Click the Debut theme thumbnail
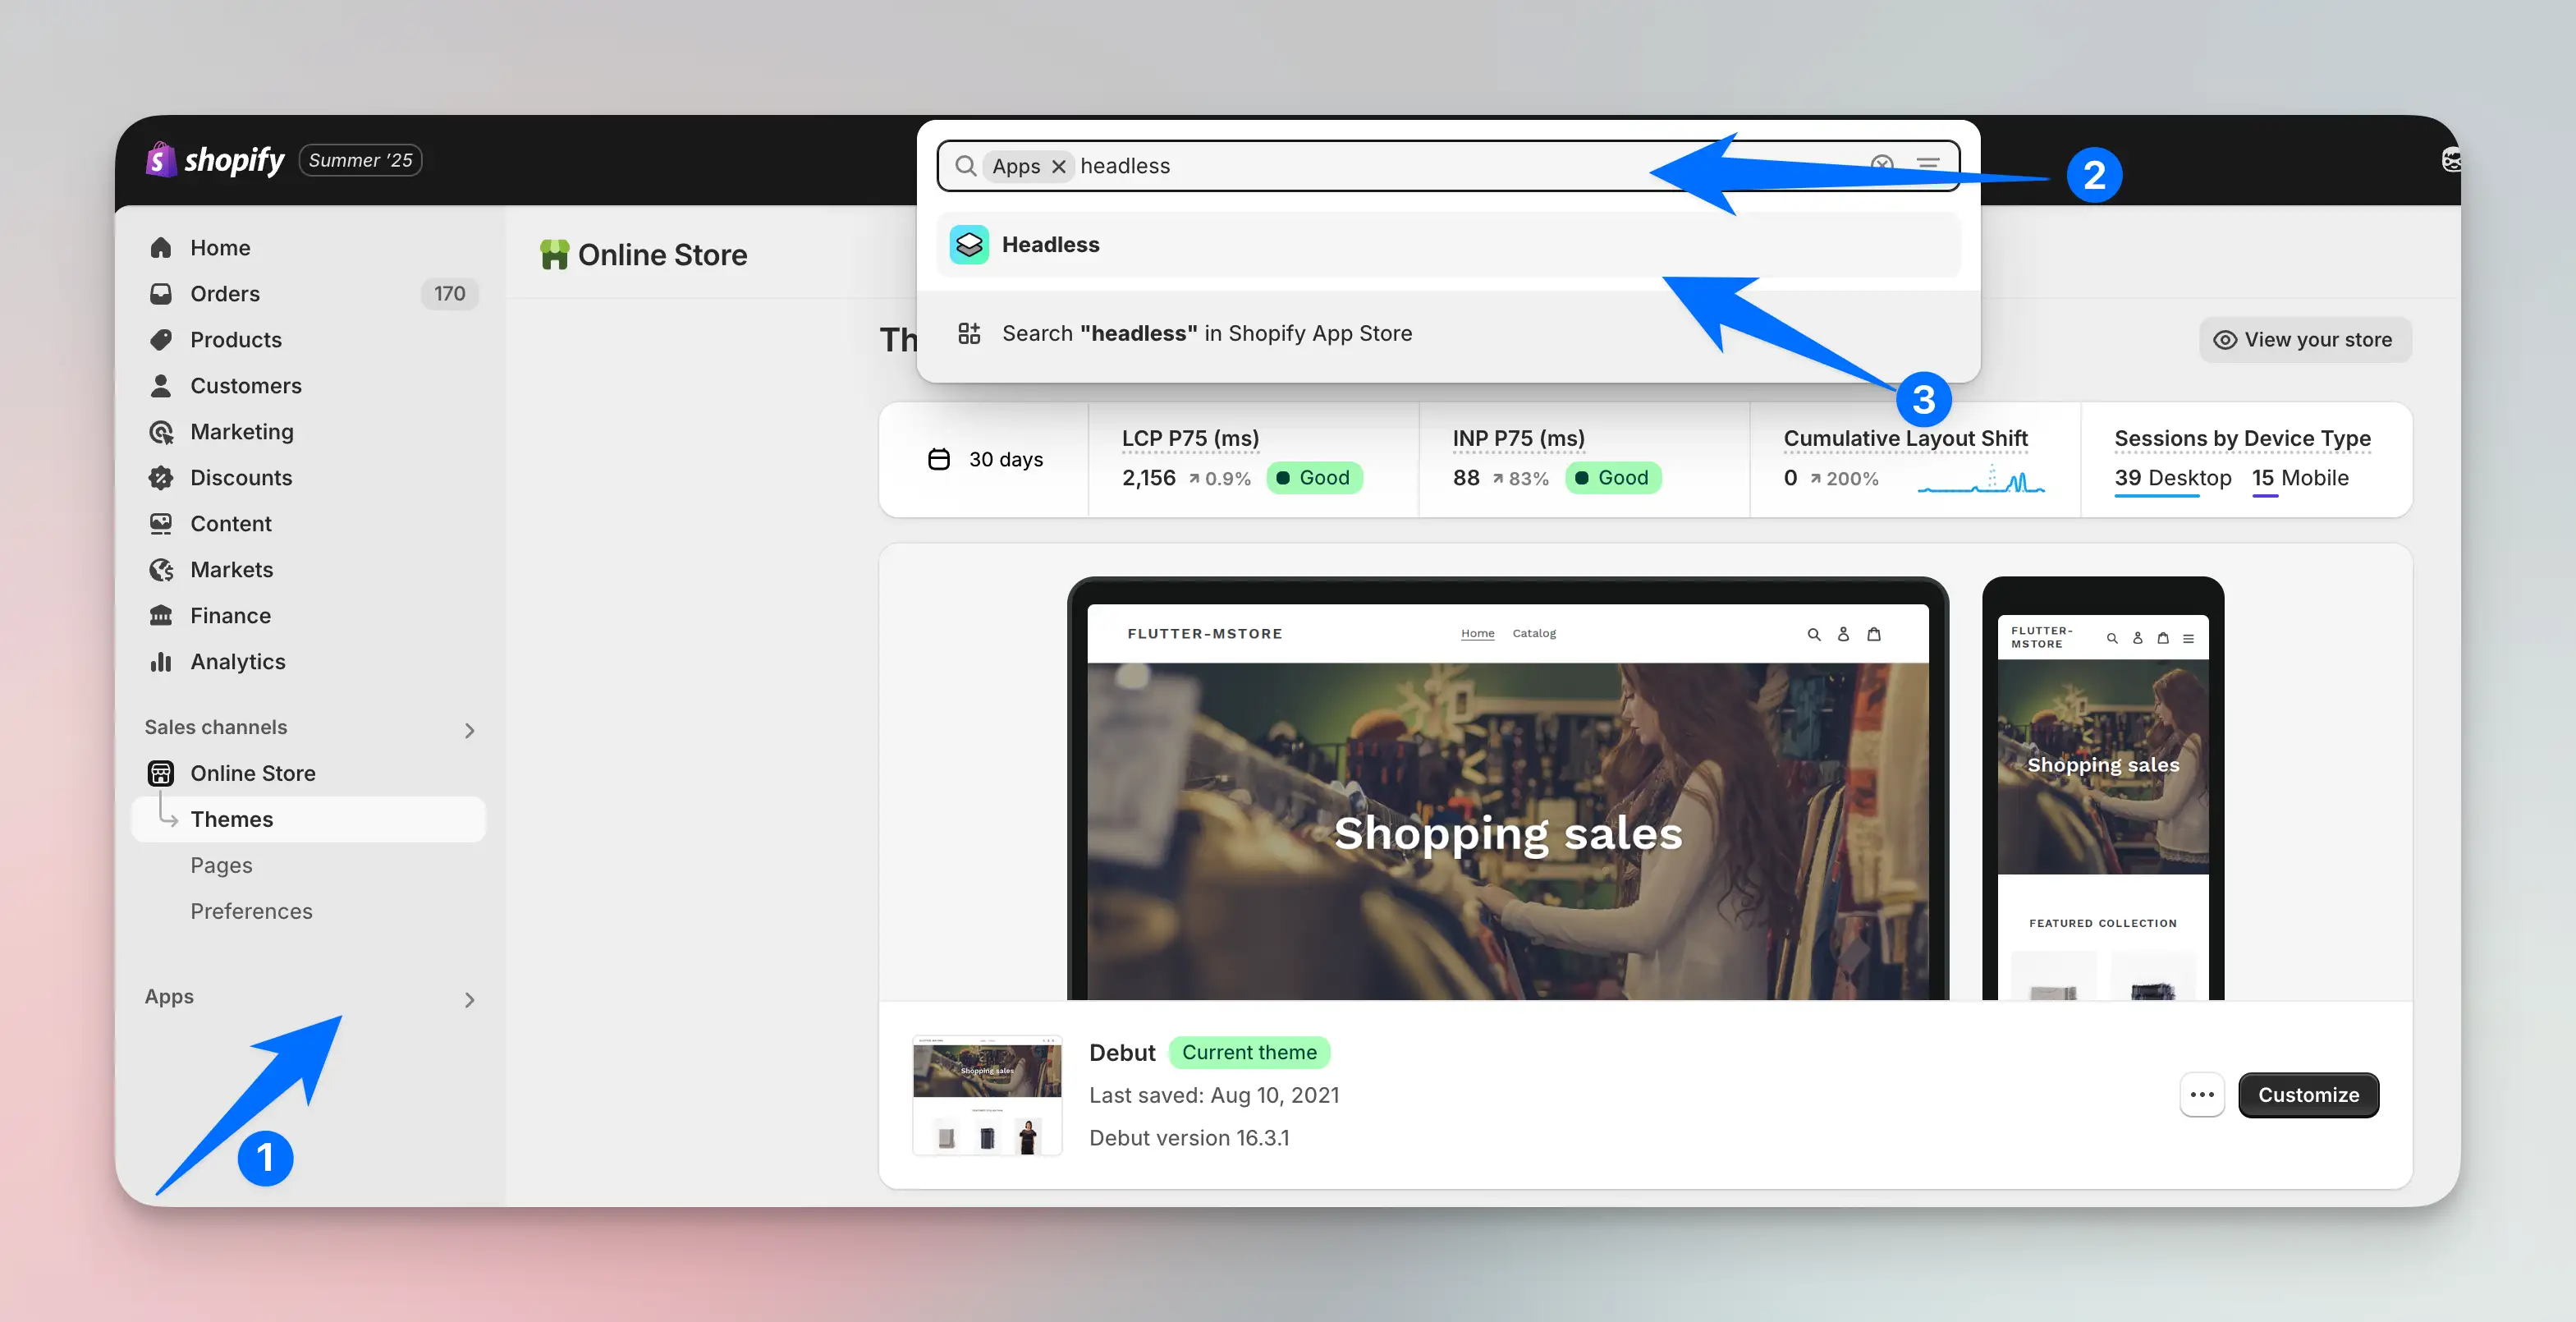The width and height of the screenshot is (2576, 1322). click(x=986, y=1095)
